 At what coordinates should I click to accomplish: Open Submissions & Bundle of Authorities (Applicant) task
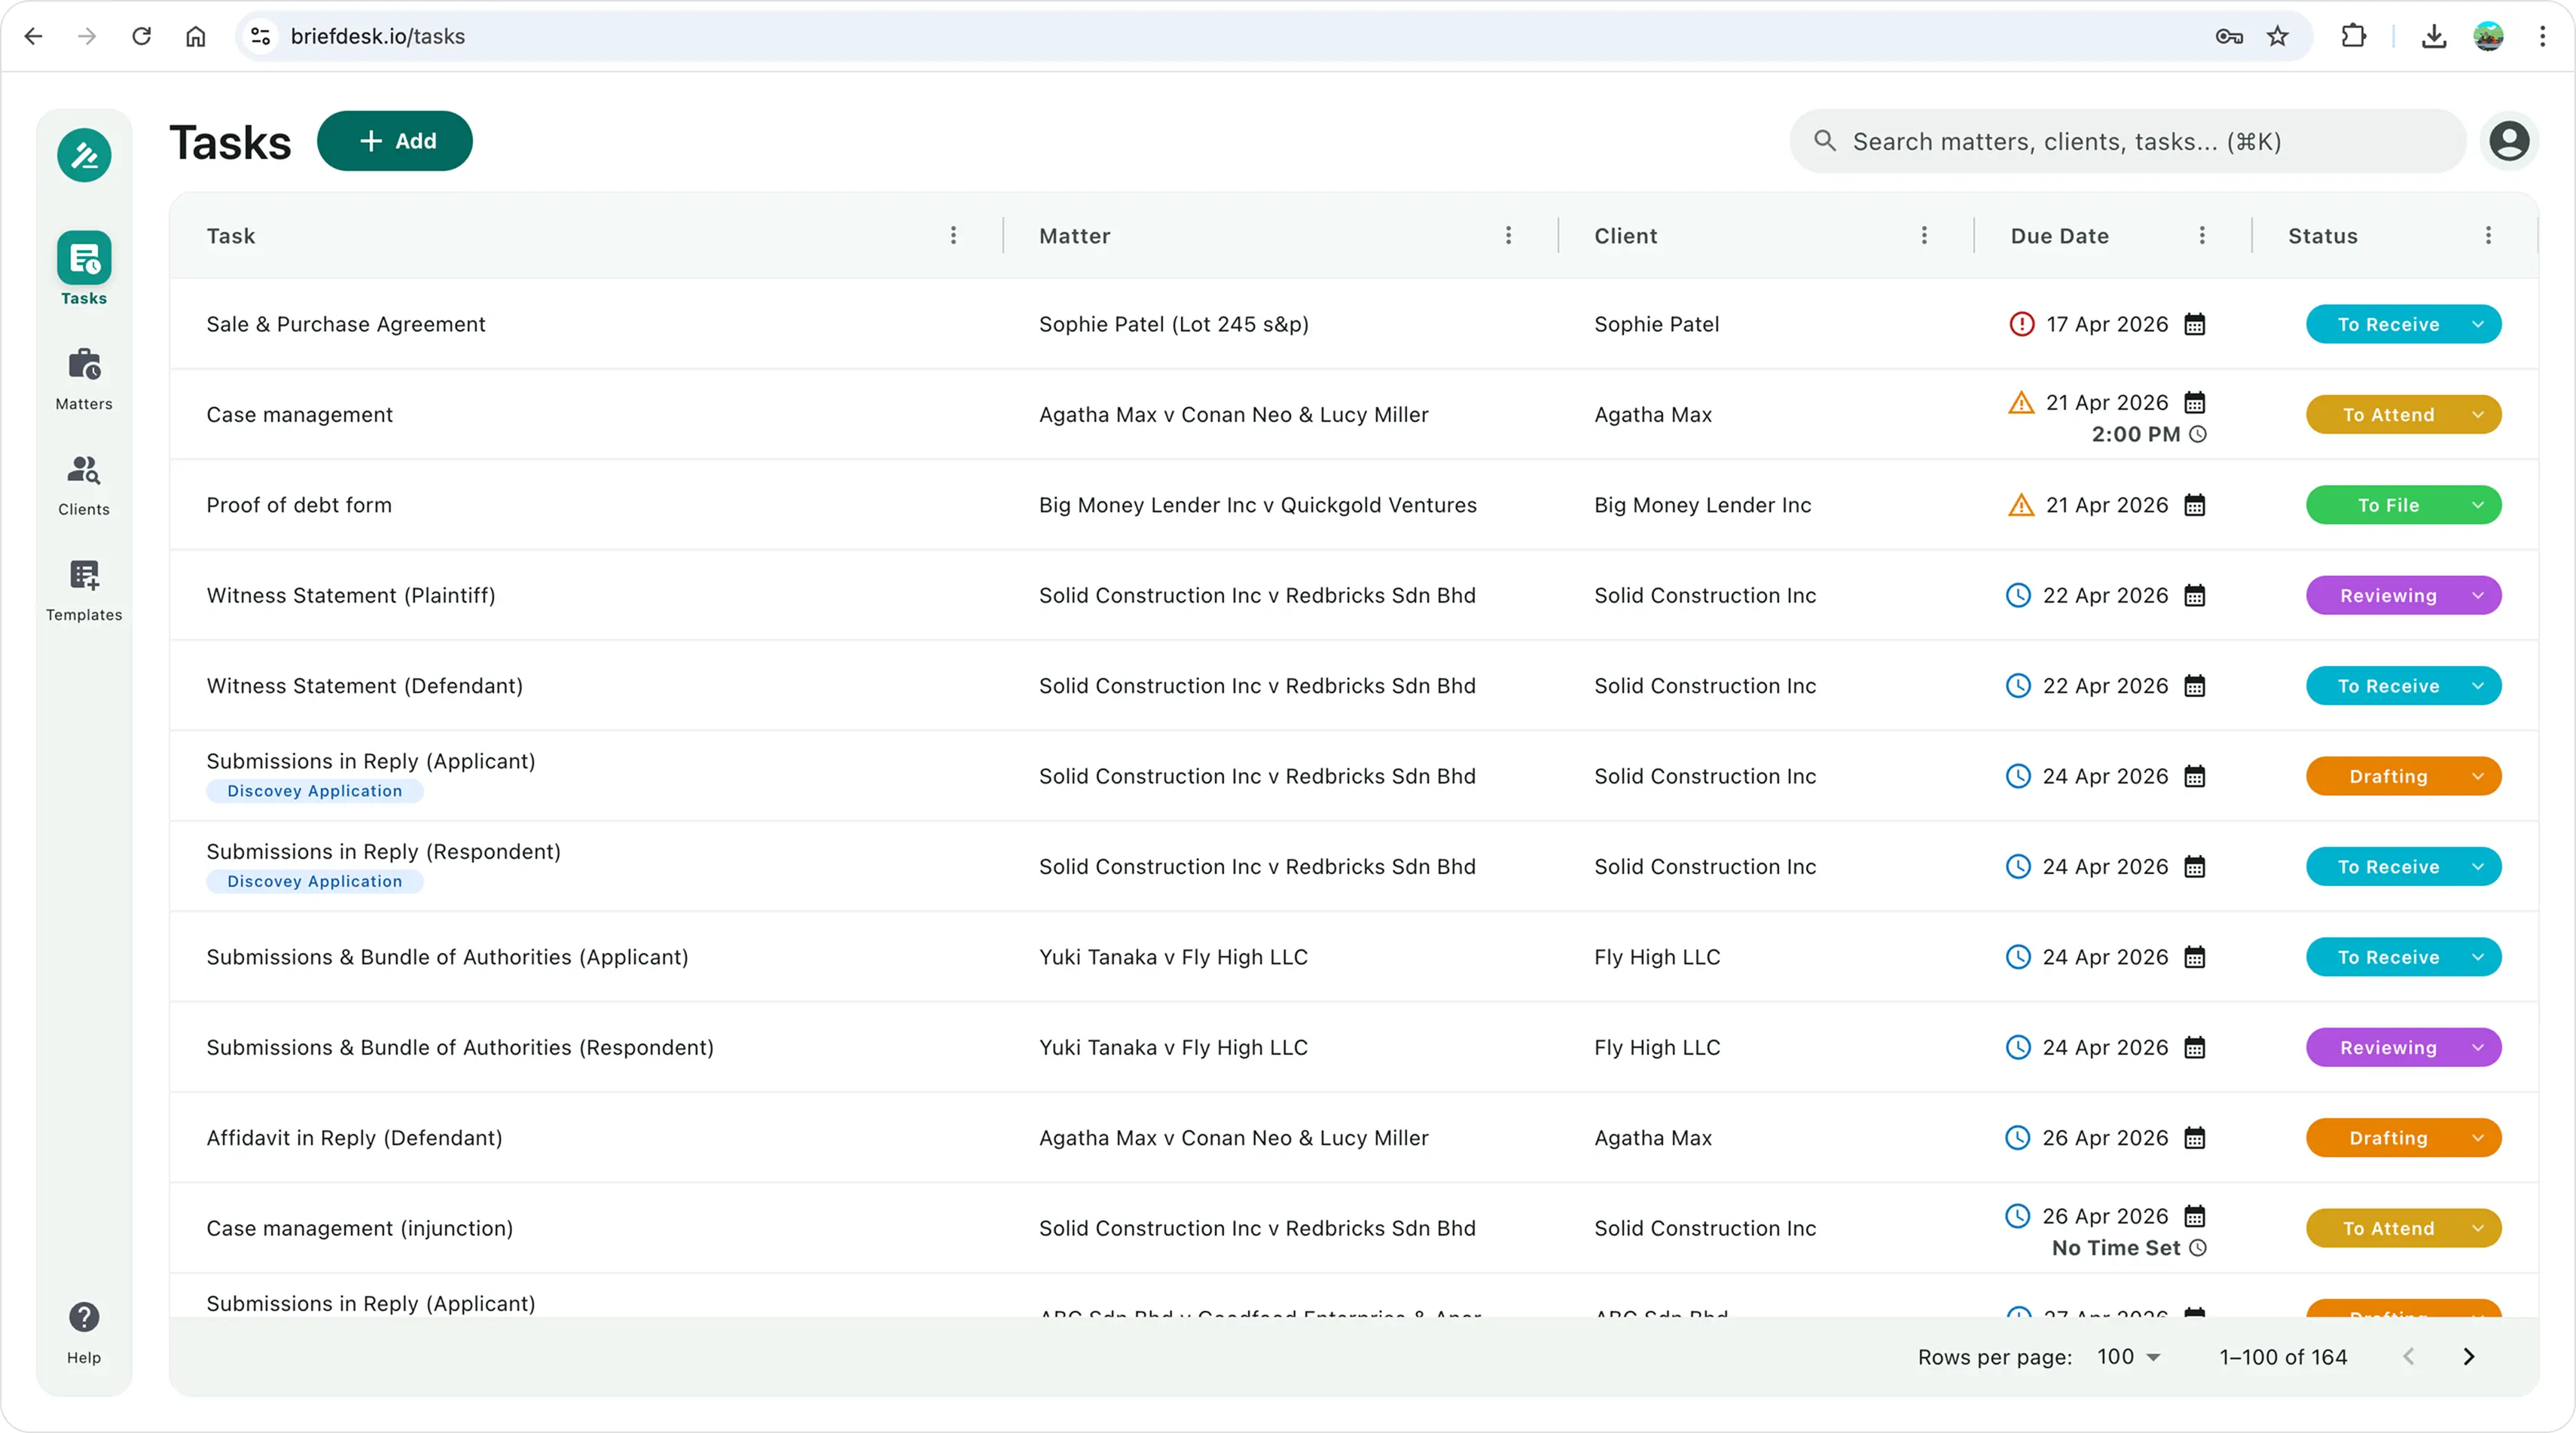tap(447, 957)
